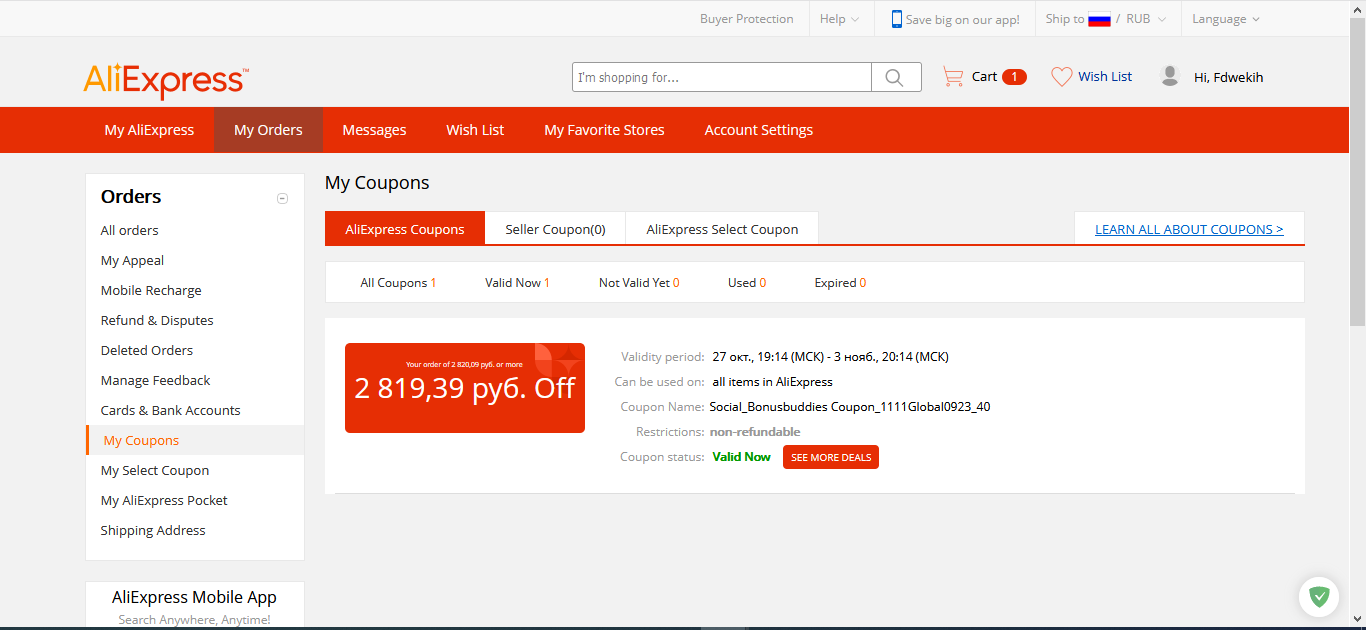Click the Wish List heart icon
Image resolution: width=1366 pixels, height=630 pixels.
[1061, 76]
